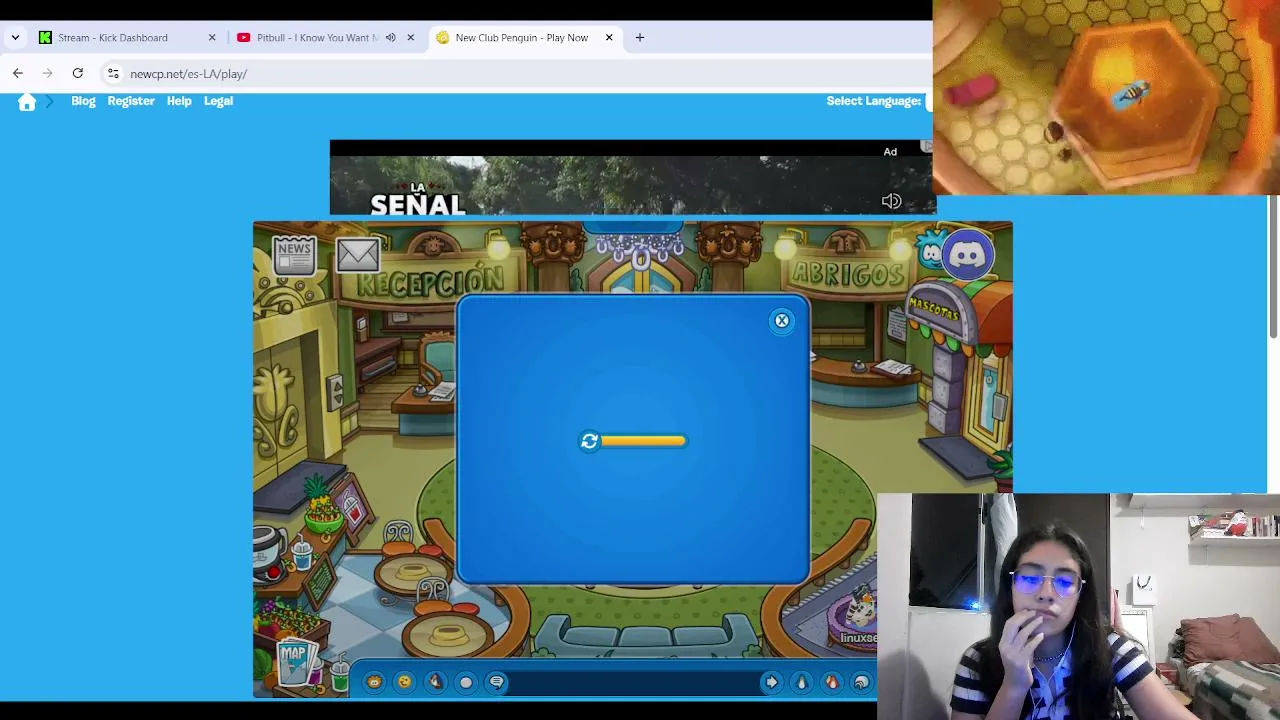Open the chat speech bubble icon
1280x720 pixels.
tap(497, 682)
